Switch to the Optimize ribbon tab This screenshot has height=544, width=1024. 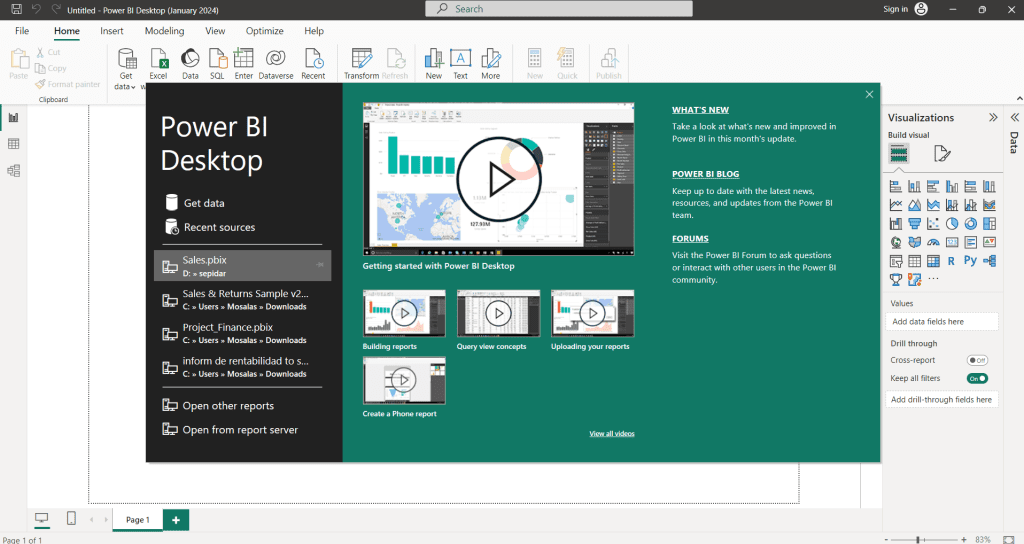tap(264, 31)
